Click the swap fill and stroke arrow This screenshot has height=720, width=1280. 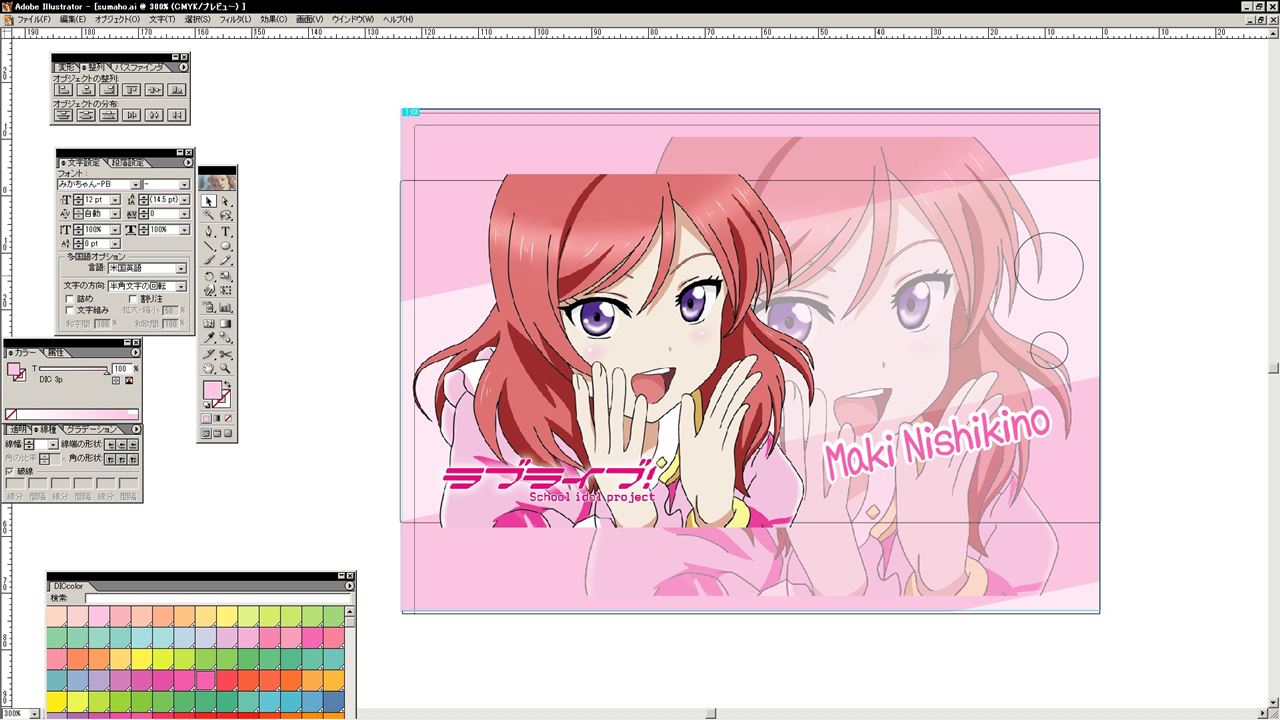point(228,384)
